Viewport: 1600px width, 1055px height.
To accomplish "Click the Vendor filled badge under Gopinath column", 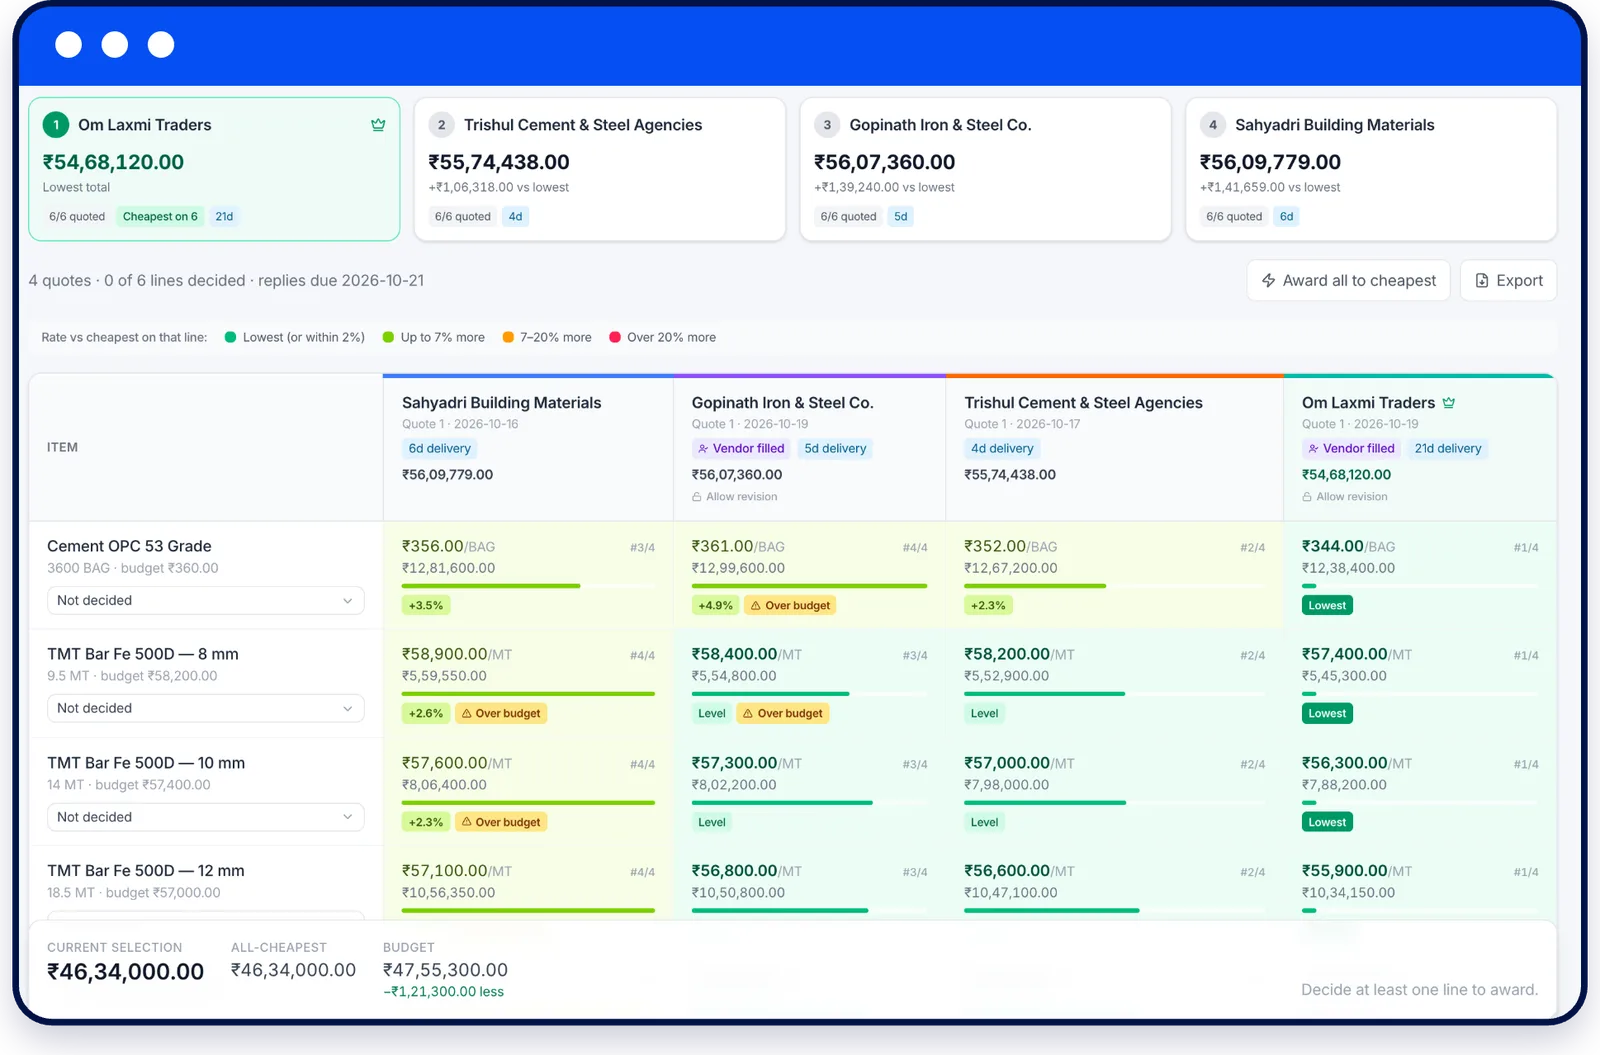I will coord(741,449).
